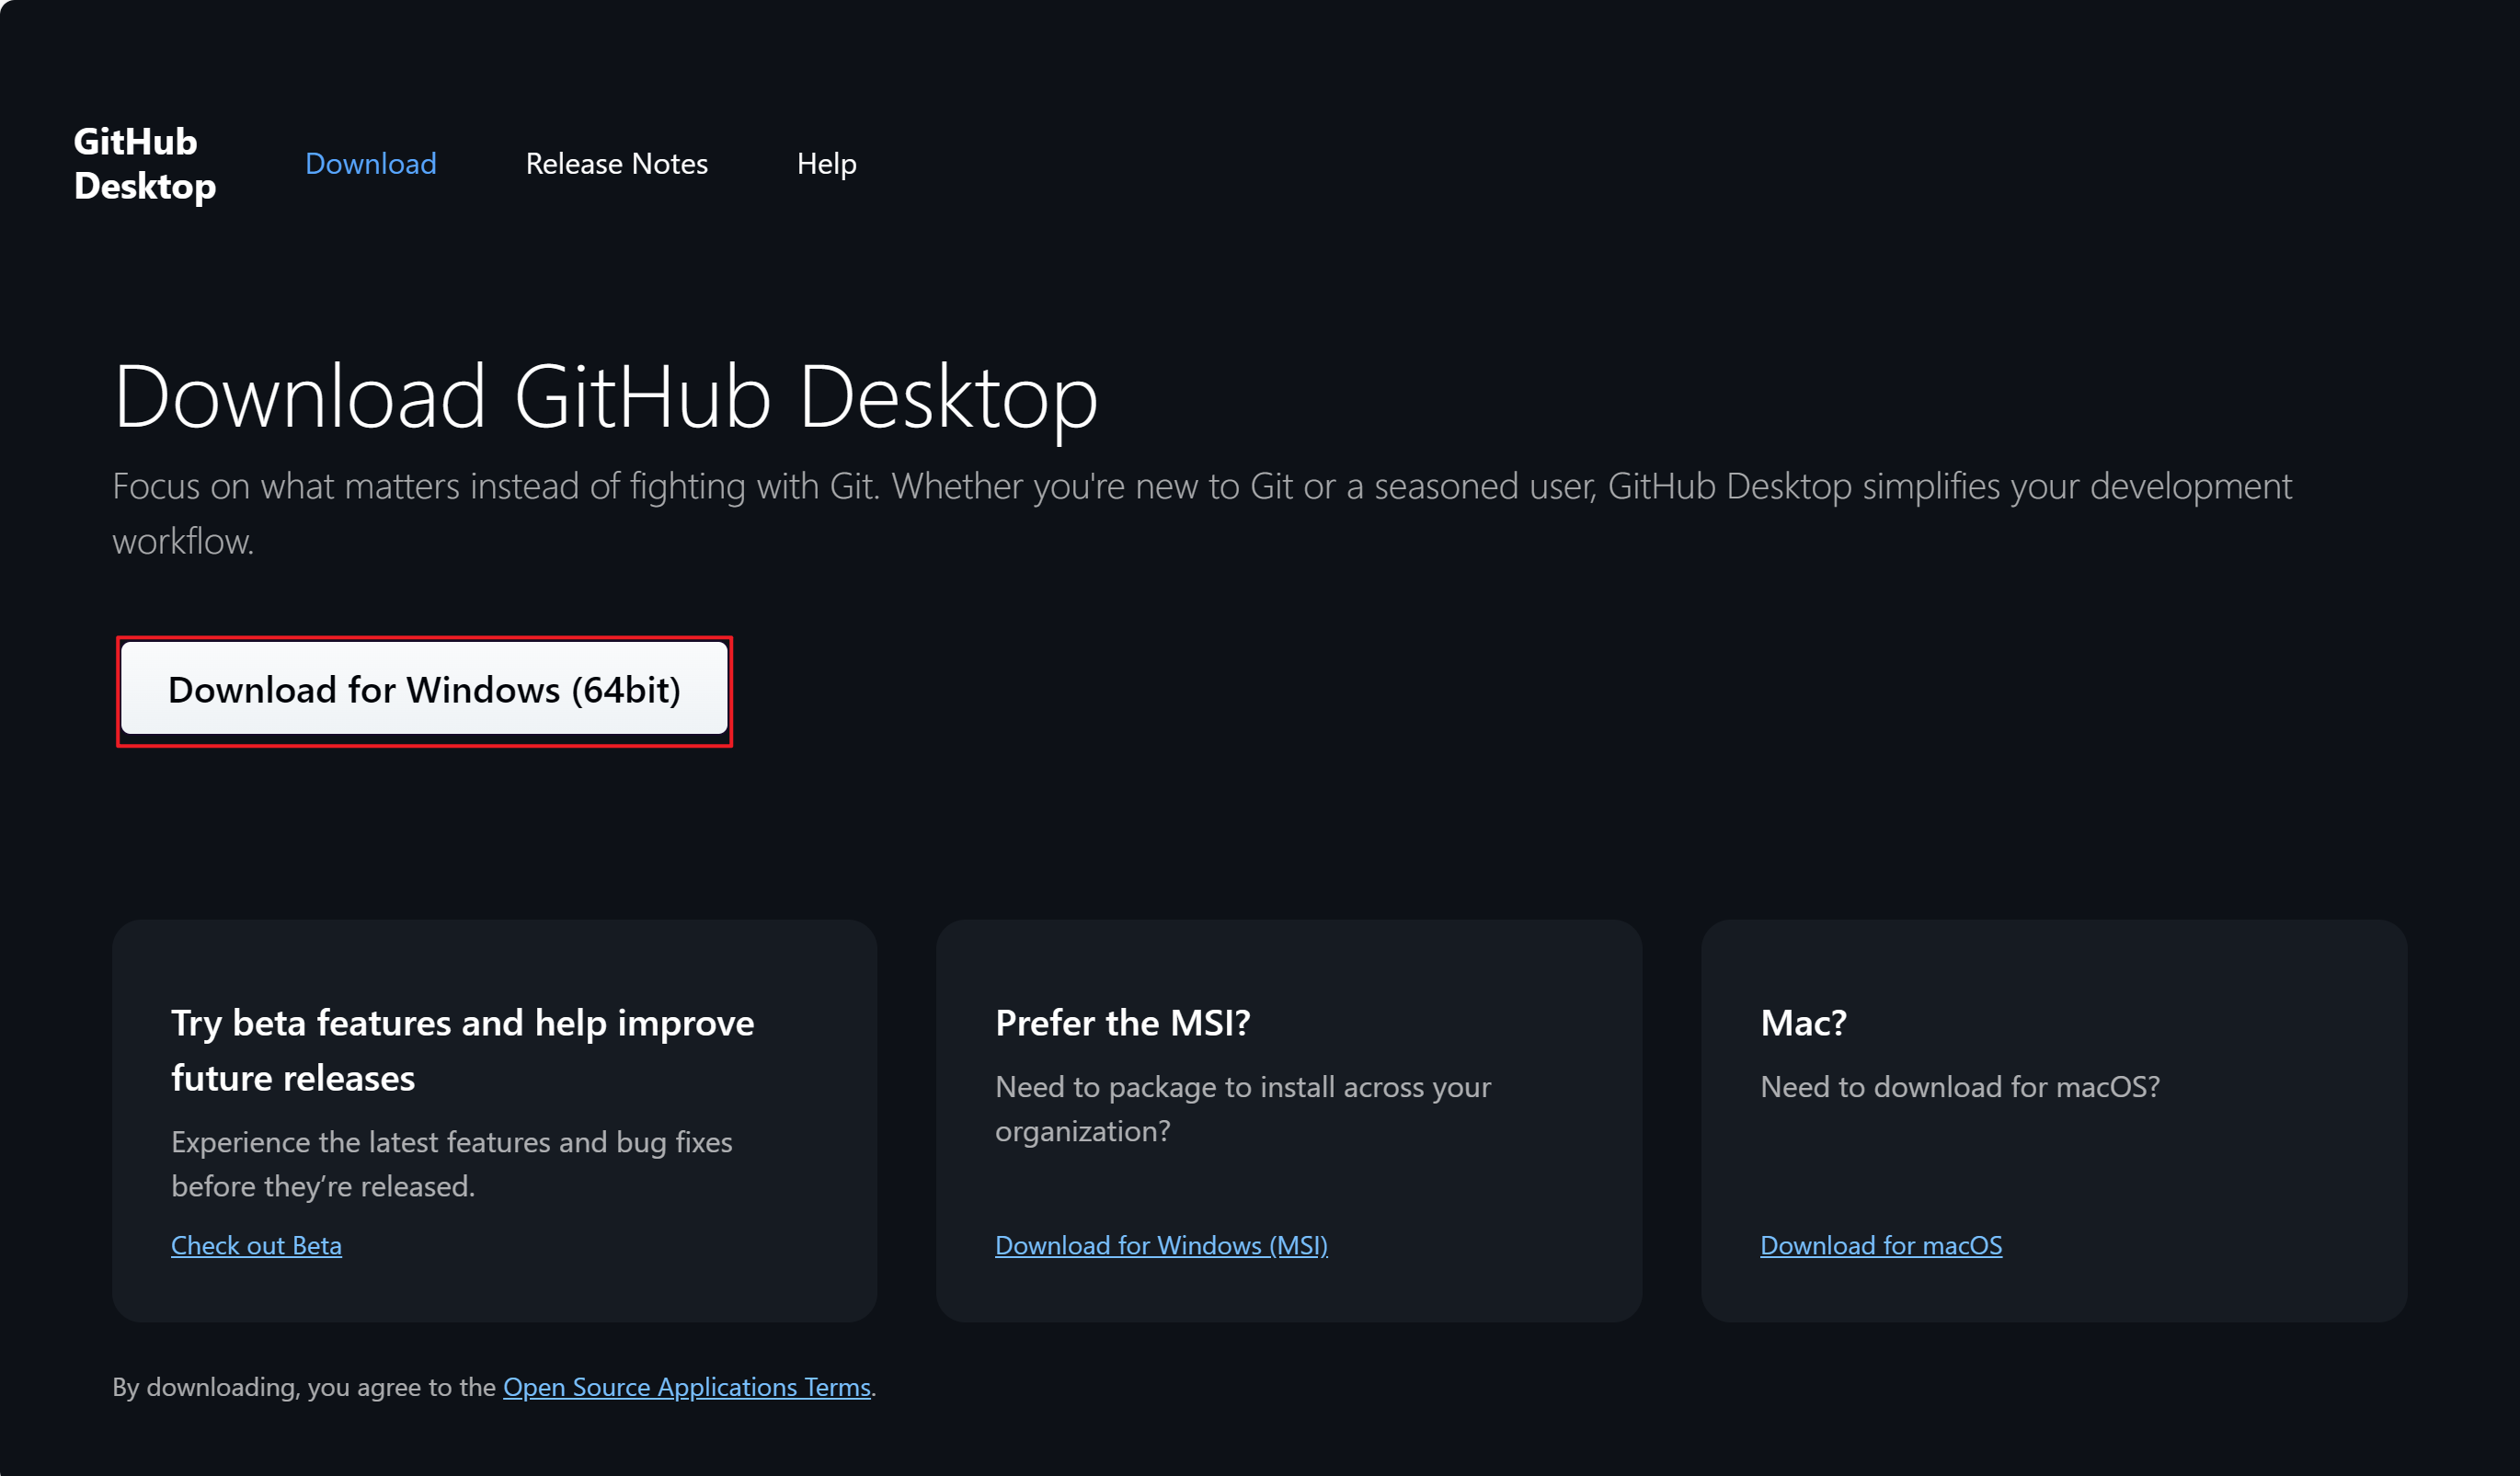Open the Open Source Applications Terms link
This screenshot has width=2520, height=1476.
686,1387
